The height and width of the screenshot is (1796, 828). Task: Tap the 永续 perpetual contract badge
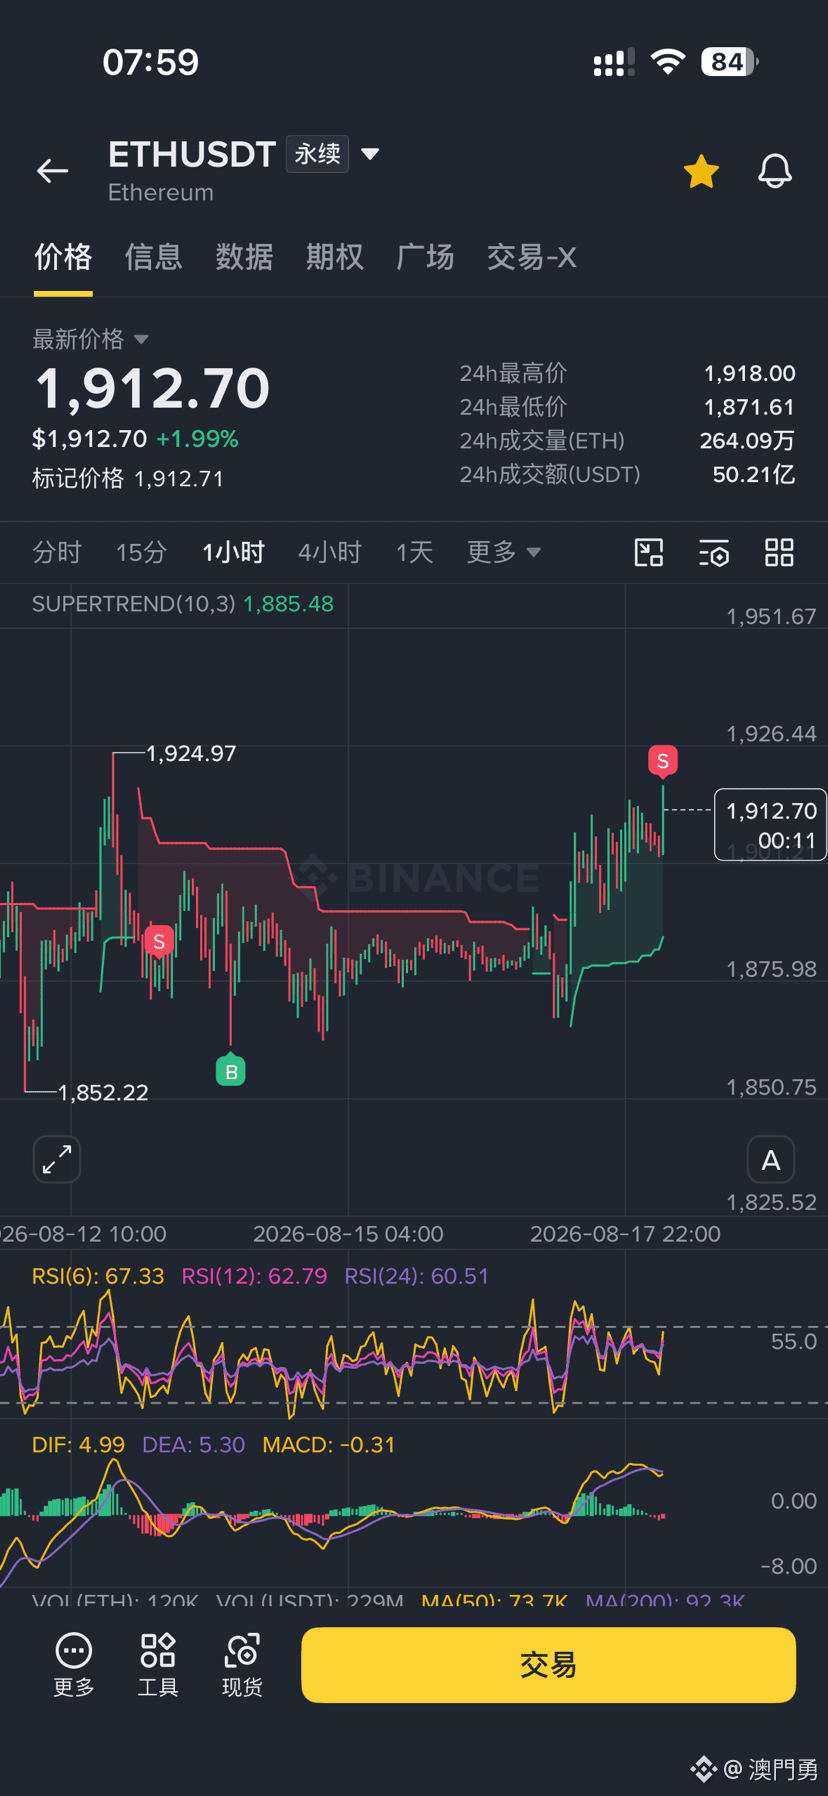pyautogui.click(x=317, y=154)
